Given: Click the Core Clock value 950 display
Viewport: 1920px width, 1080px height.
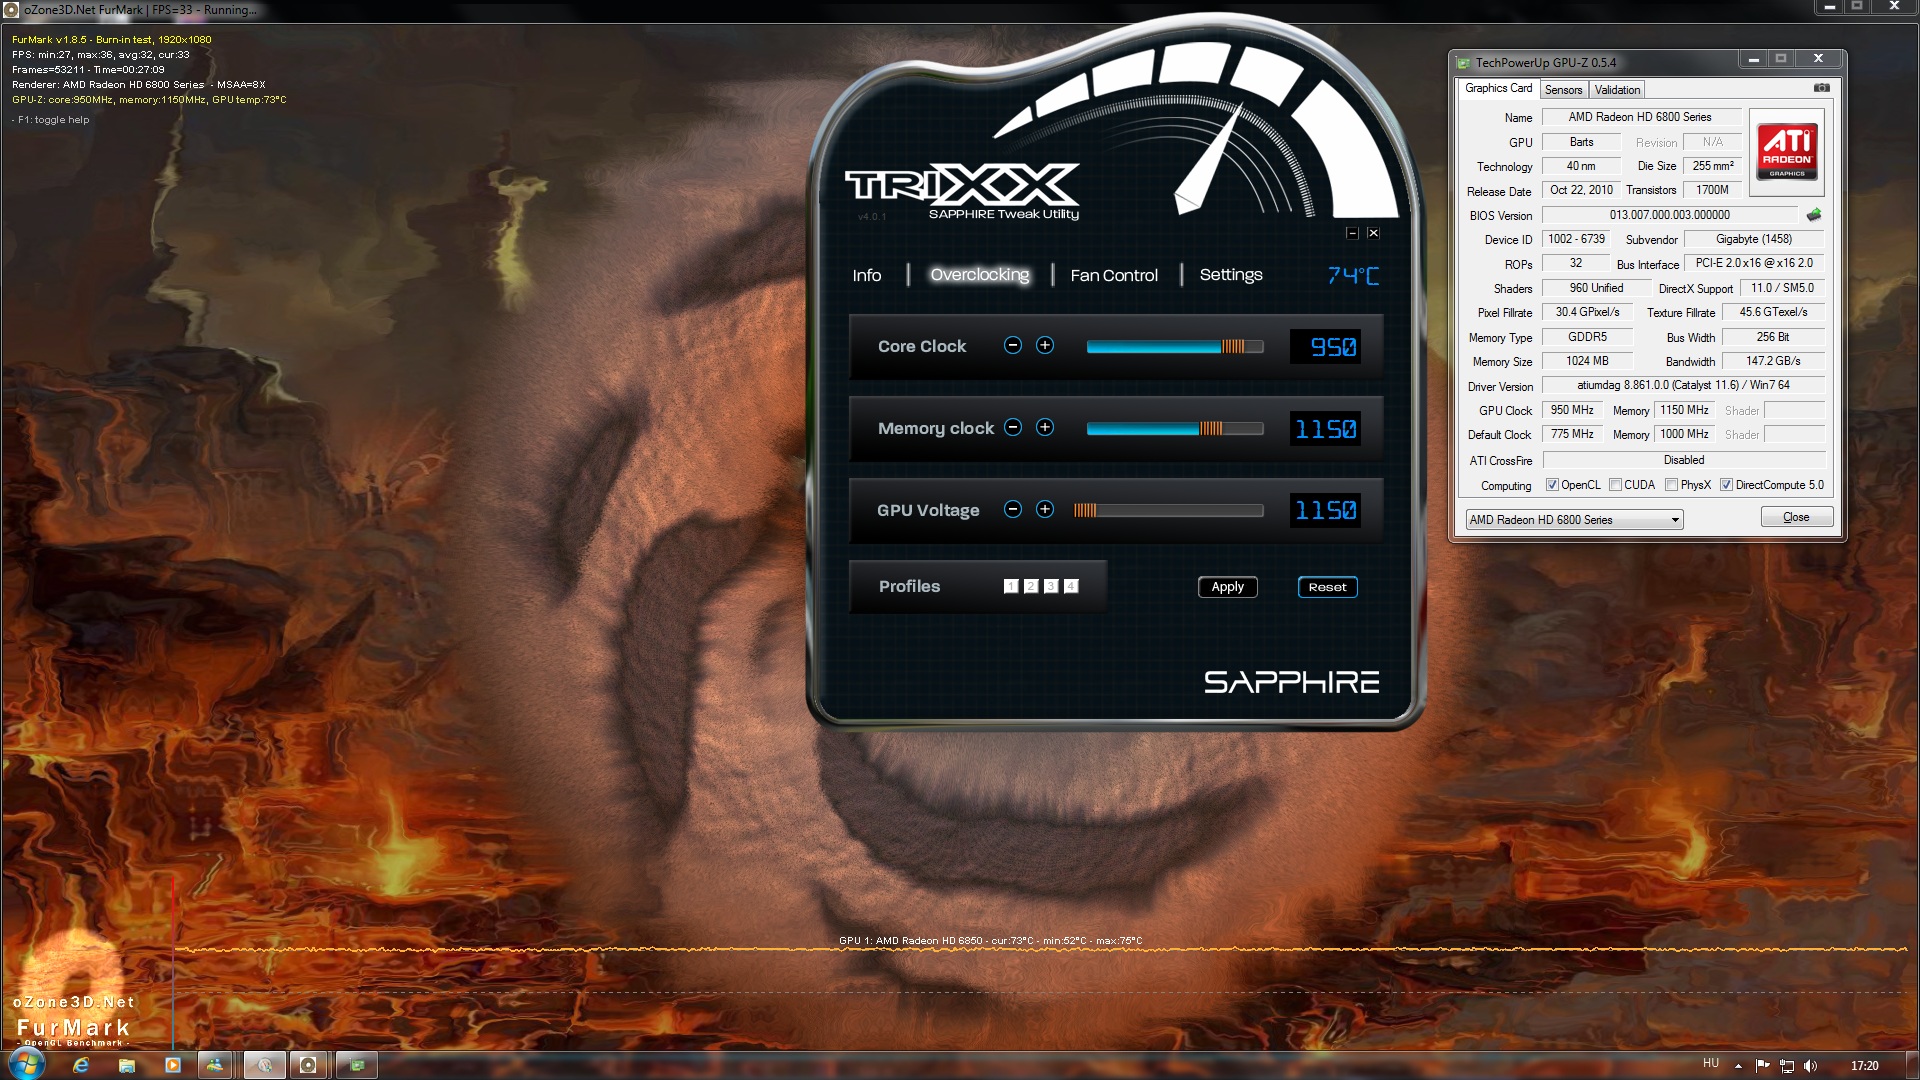Looking at the screenshot, I should (x=1325, y=346).
